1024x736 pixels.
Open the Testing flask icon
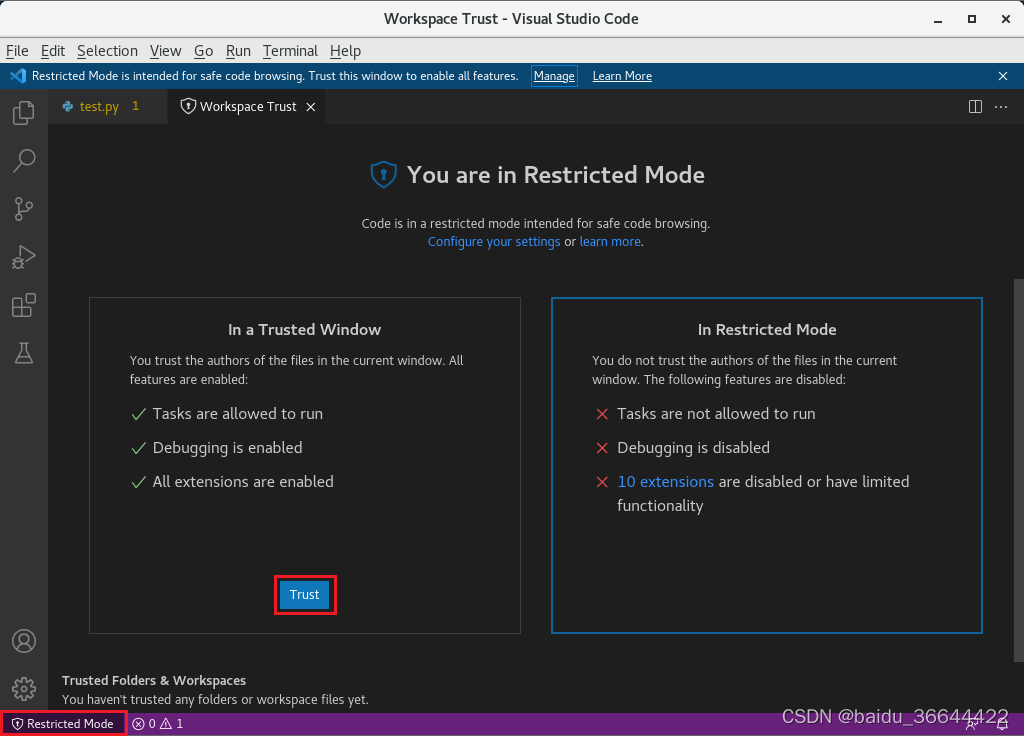click(24, 353)
